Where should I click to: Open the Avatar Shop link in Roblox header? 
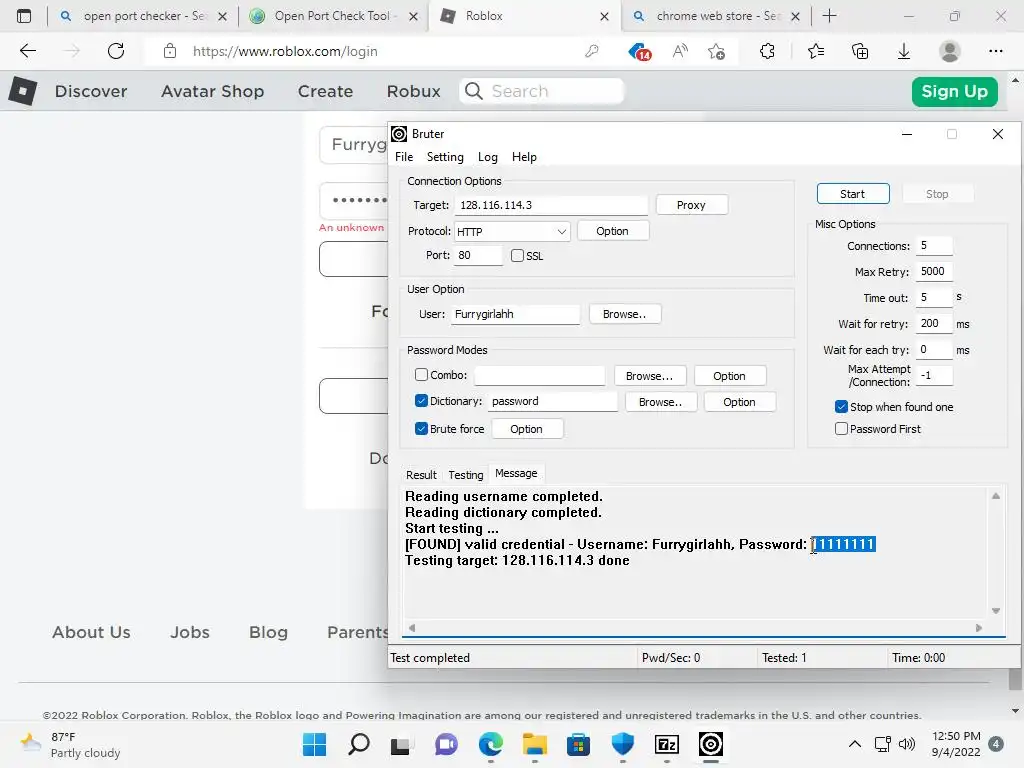pyautogui.click(x=212, y=91)
